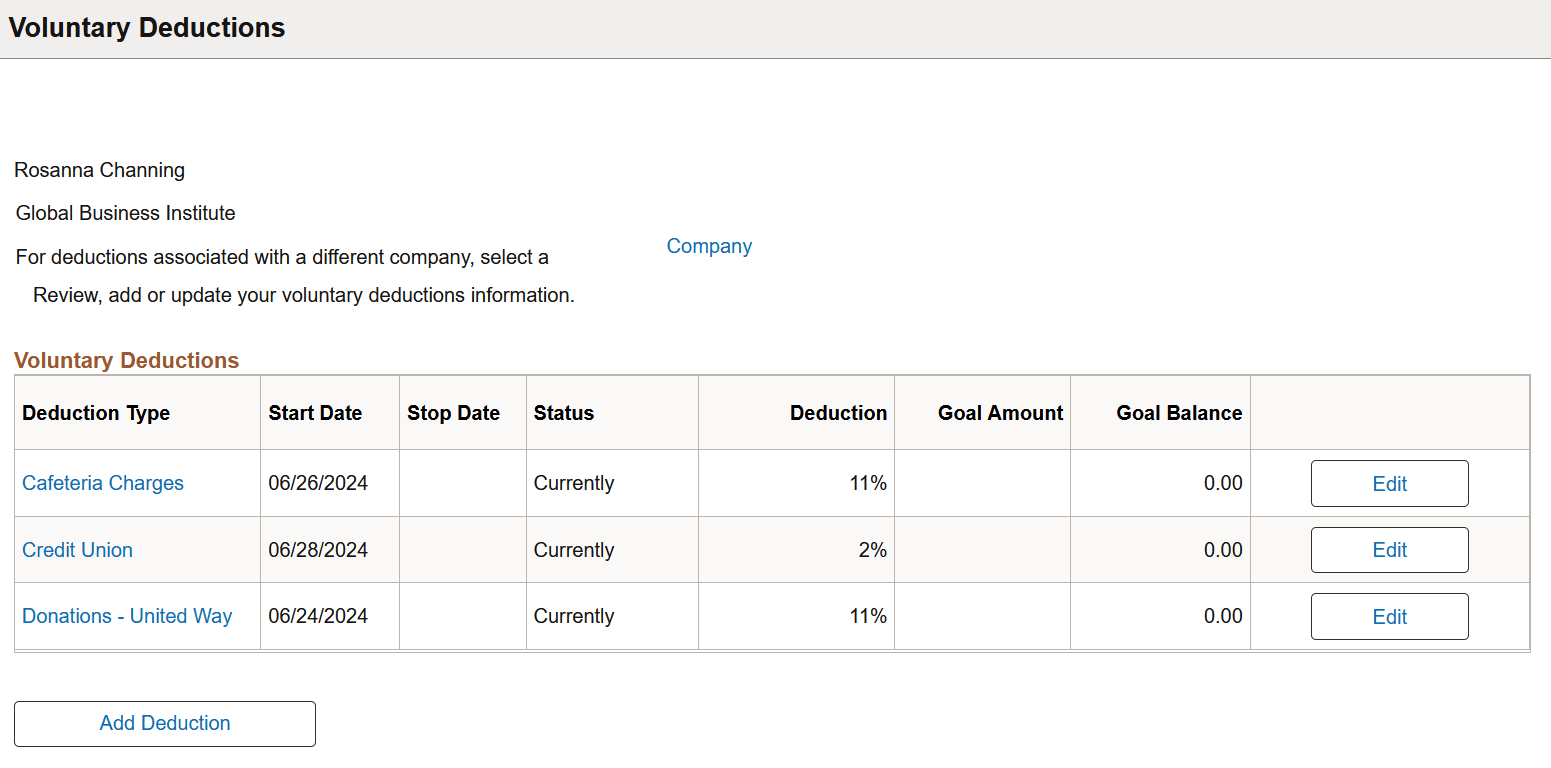Screen dimensions: 1551x768
Task: Open the Credit Union deduction details
Action: pyautogui.click(x=77, y=549)
